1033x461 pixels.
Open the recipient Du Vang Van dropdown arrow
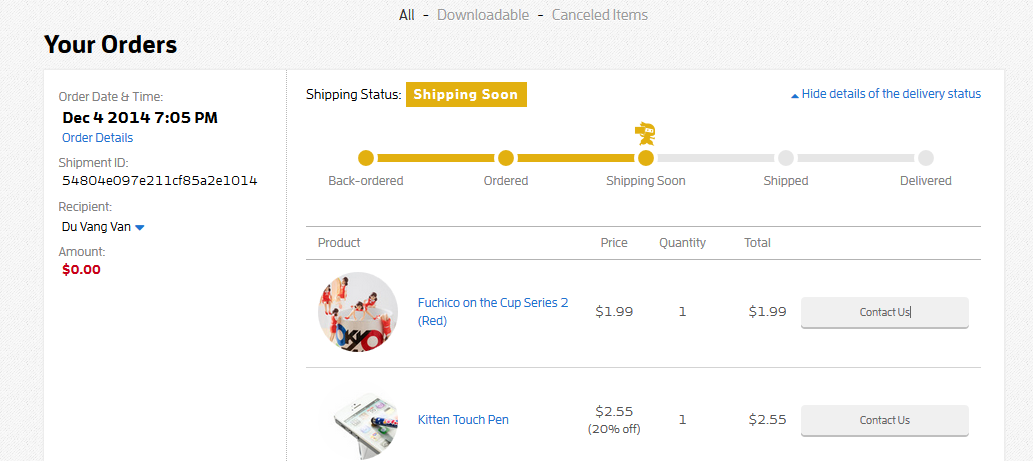140,228
